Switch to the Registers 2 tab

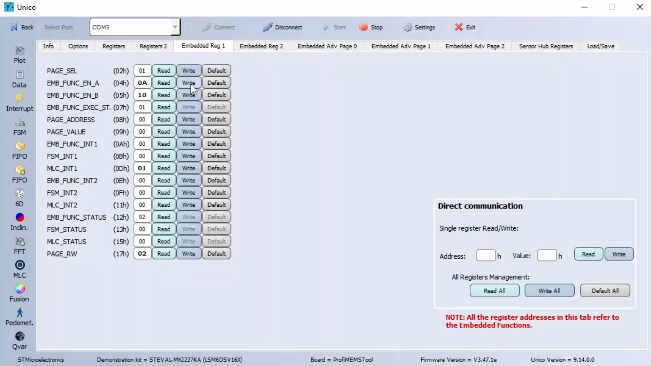pyautogui.click(x=153, y=46)
